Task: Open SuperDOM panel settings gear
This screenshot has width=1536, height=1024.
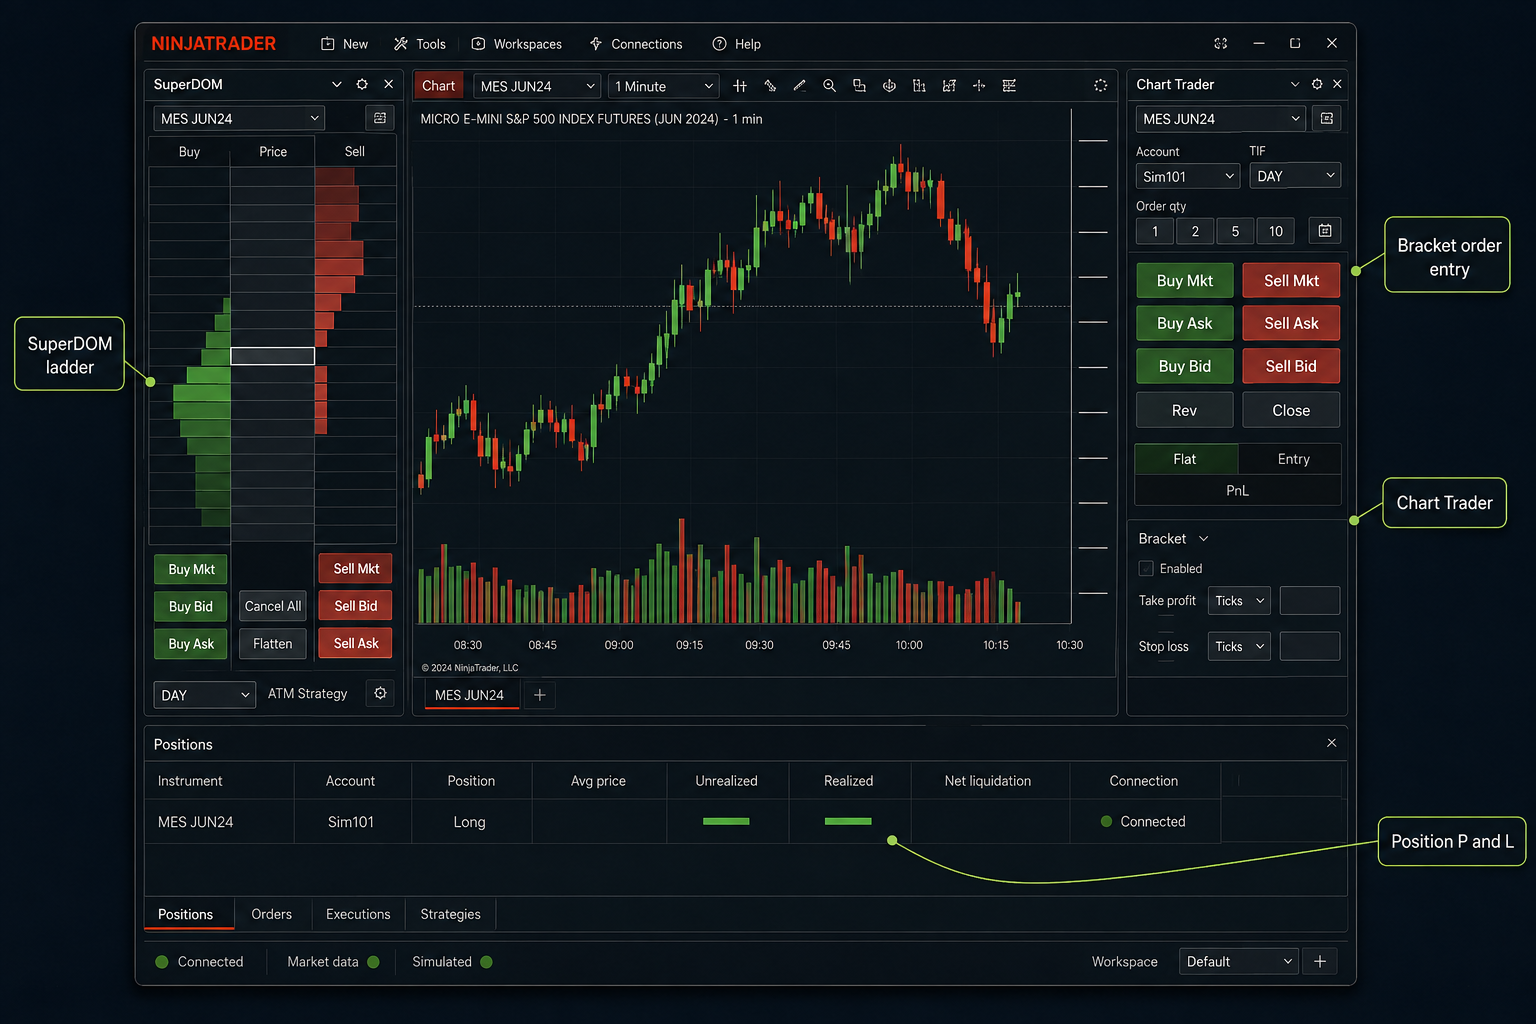Action: 362,85
